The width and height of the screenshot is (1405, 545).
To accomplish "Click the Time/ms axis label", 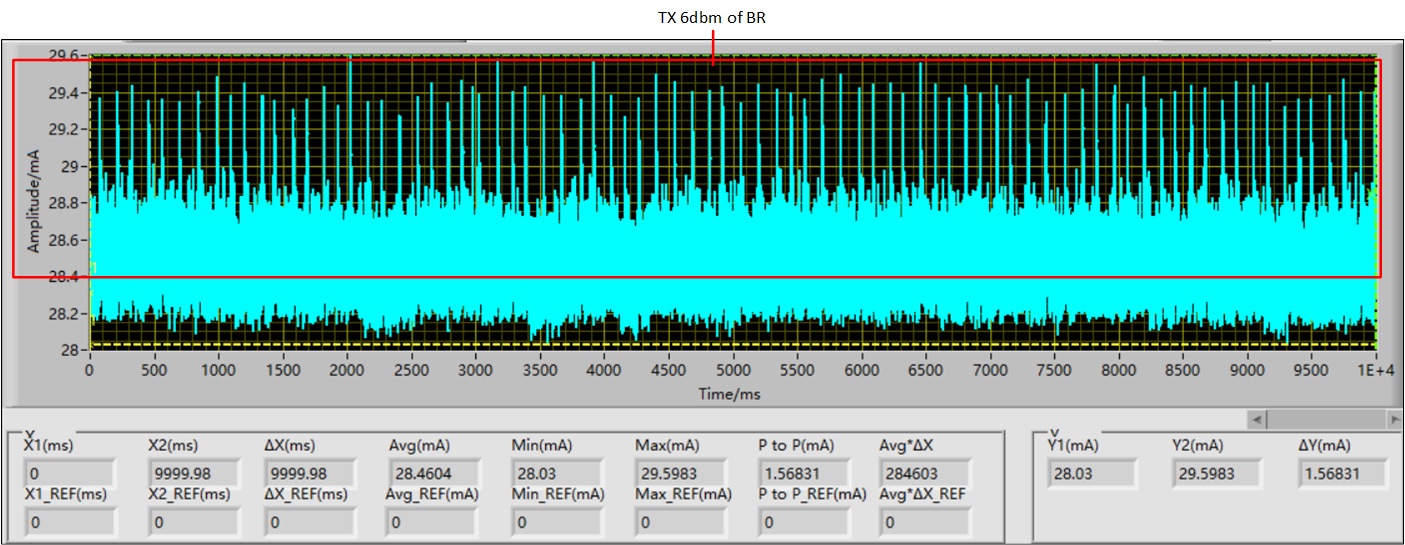I will tap(730, 395).
